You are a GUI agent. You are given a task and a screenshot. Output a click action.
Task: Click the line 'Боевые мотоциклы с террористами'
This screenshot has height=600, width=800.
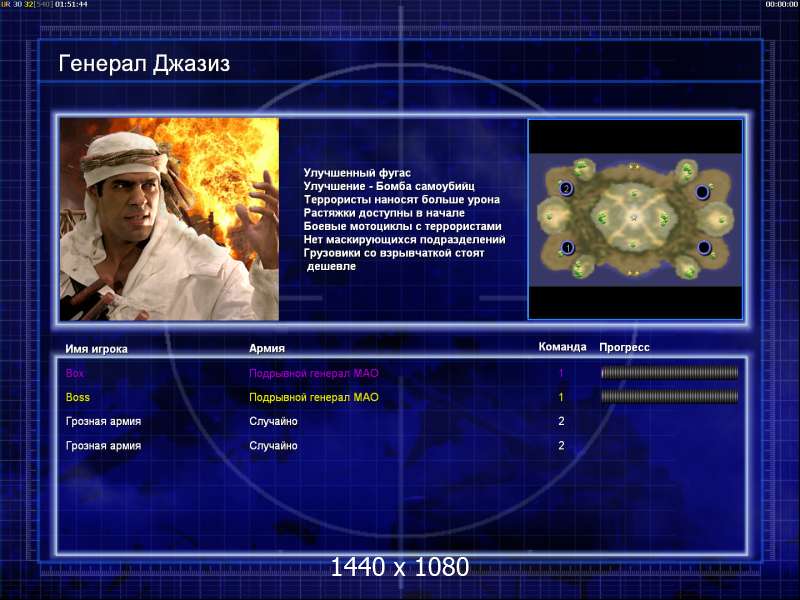pyautogui.click(x=403, y=226)
